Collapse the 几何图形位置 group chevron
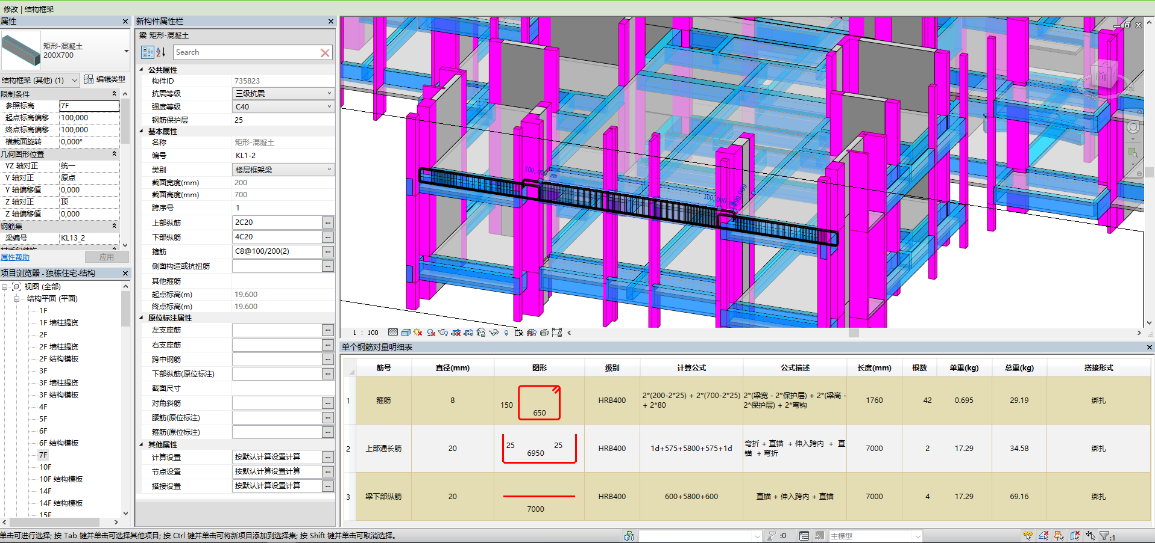The height and width of the screenshot is (543, 1155). click(x=113, y=154)
